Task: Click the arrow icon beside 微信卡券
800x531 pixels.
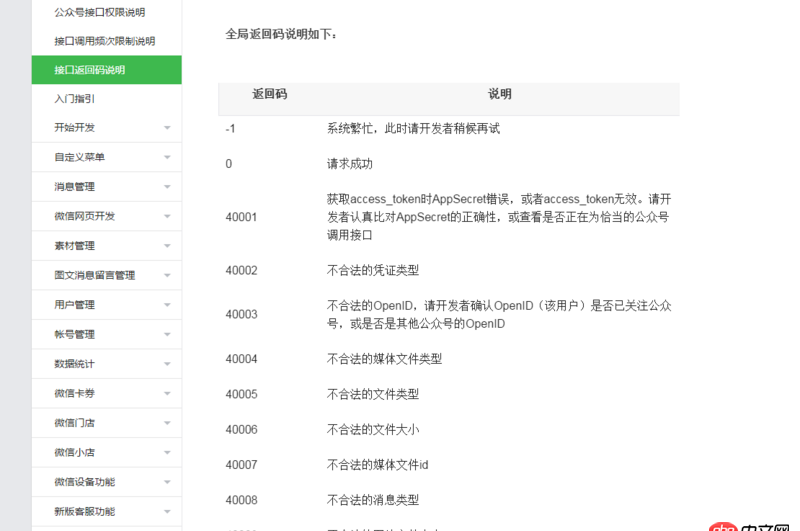Action: click(167, 393)
